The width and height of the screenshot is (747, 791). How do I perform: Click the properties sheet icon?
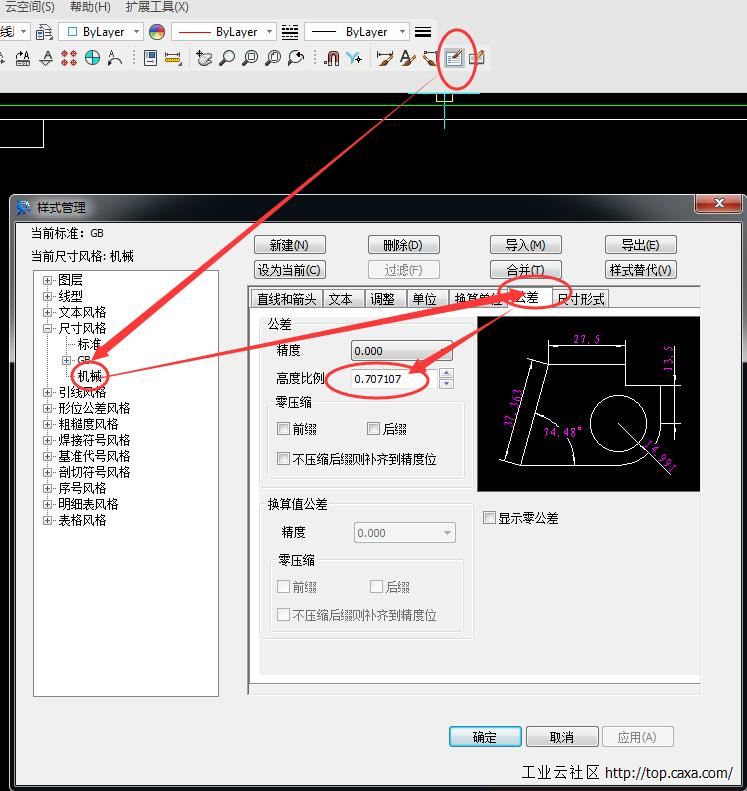pos(150,59)
